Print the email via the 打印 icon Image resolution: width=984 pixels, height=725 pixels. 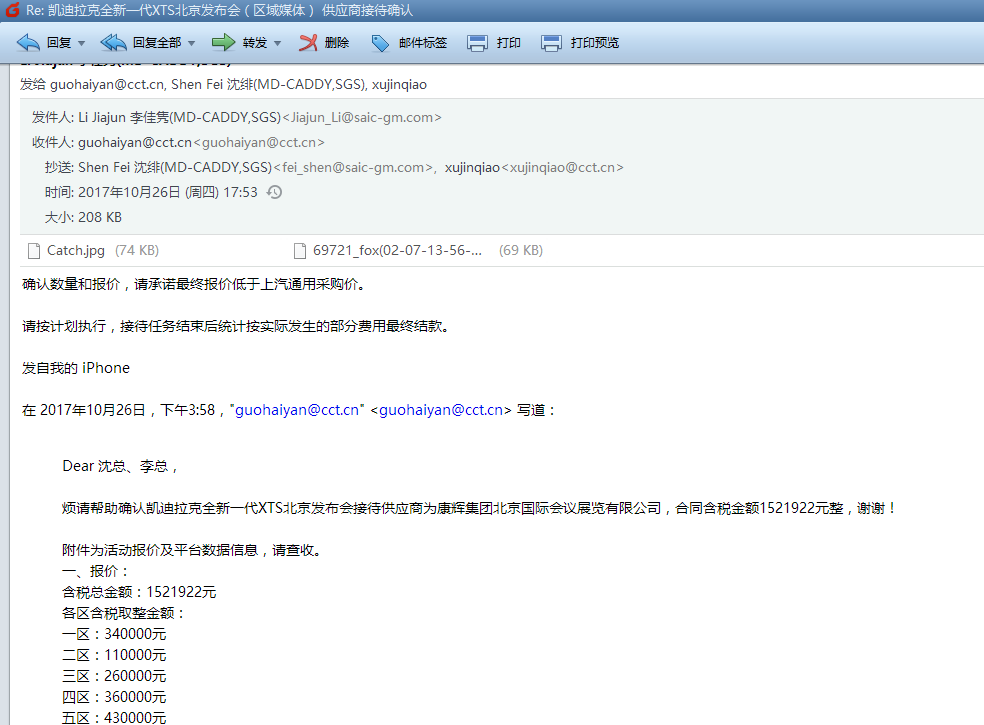pyautogui.click(x=478, y=43)
